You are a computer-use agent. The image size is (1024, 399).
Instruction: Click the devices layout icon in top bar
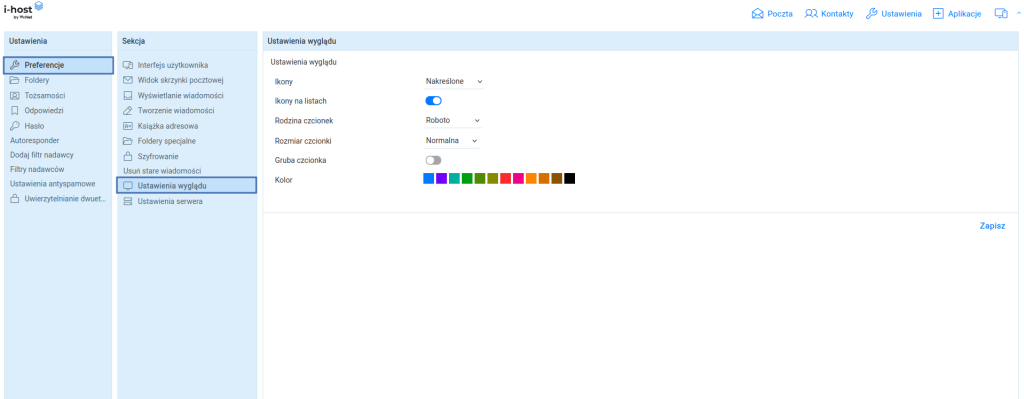coord(1000,14)
